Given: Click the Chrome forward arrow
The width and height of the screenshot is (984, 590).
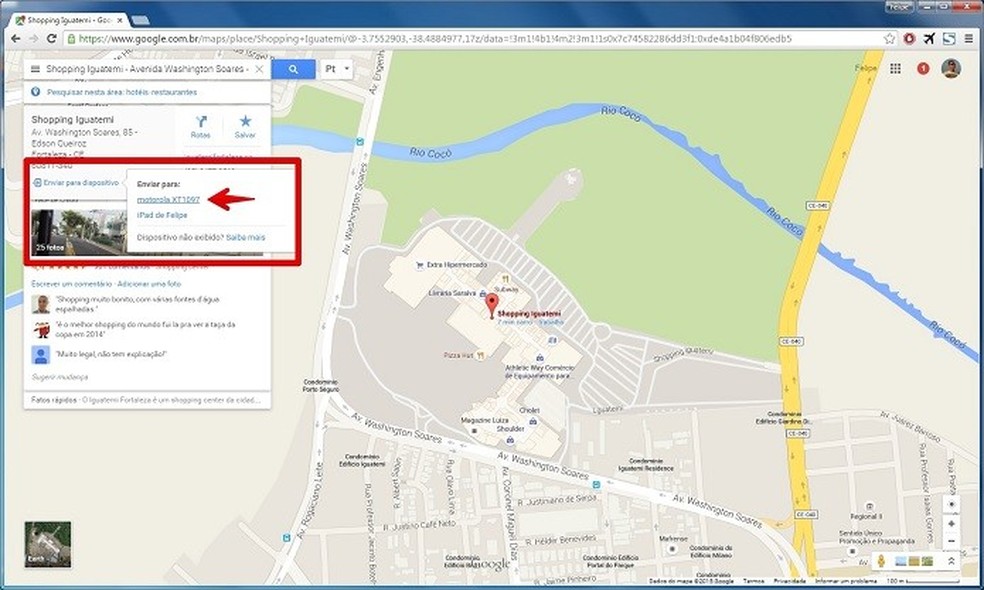Looking at the screenshot, I should click(34, 38).
